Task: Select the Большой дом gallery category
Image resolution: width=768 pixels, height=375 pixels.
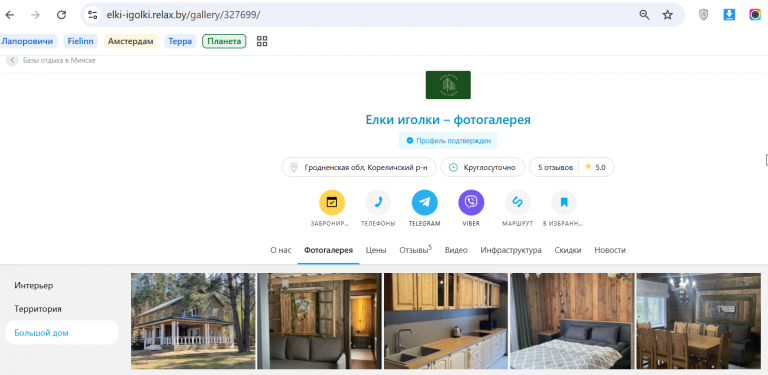Action: tap(62, 333)
